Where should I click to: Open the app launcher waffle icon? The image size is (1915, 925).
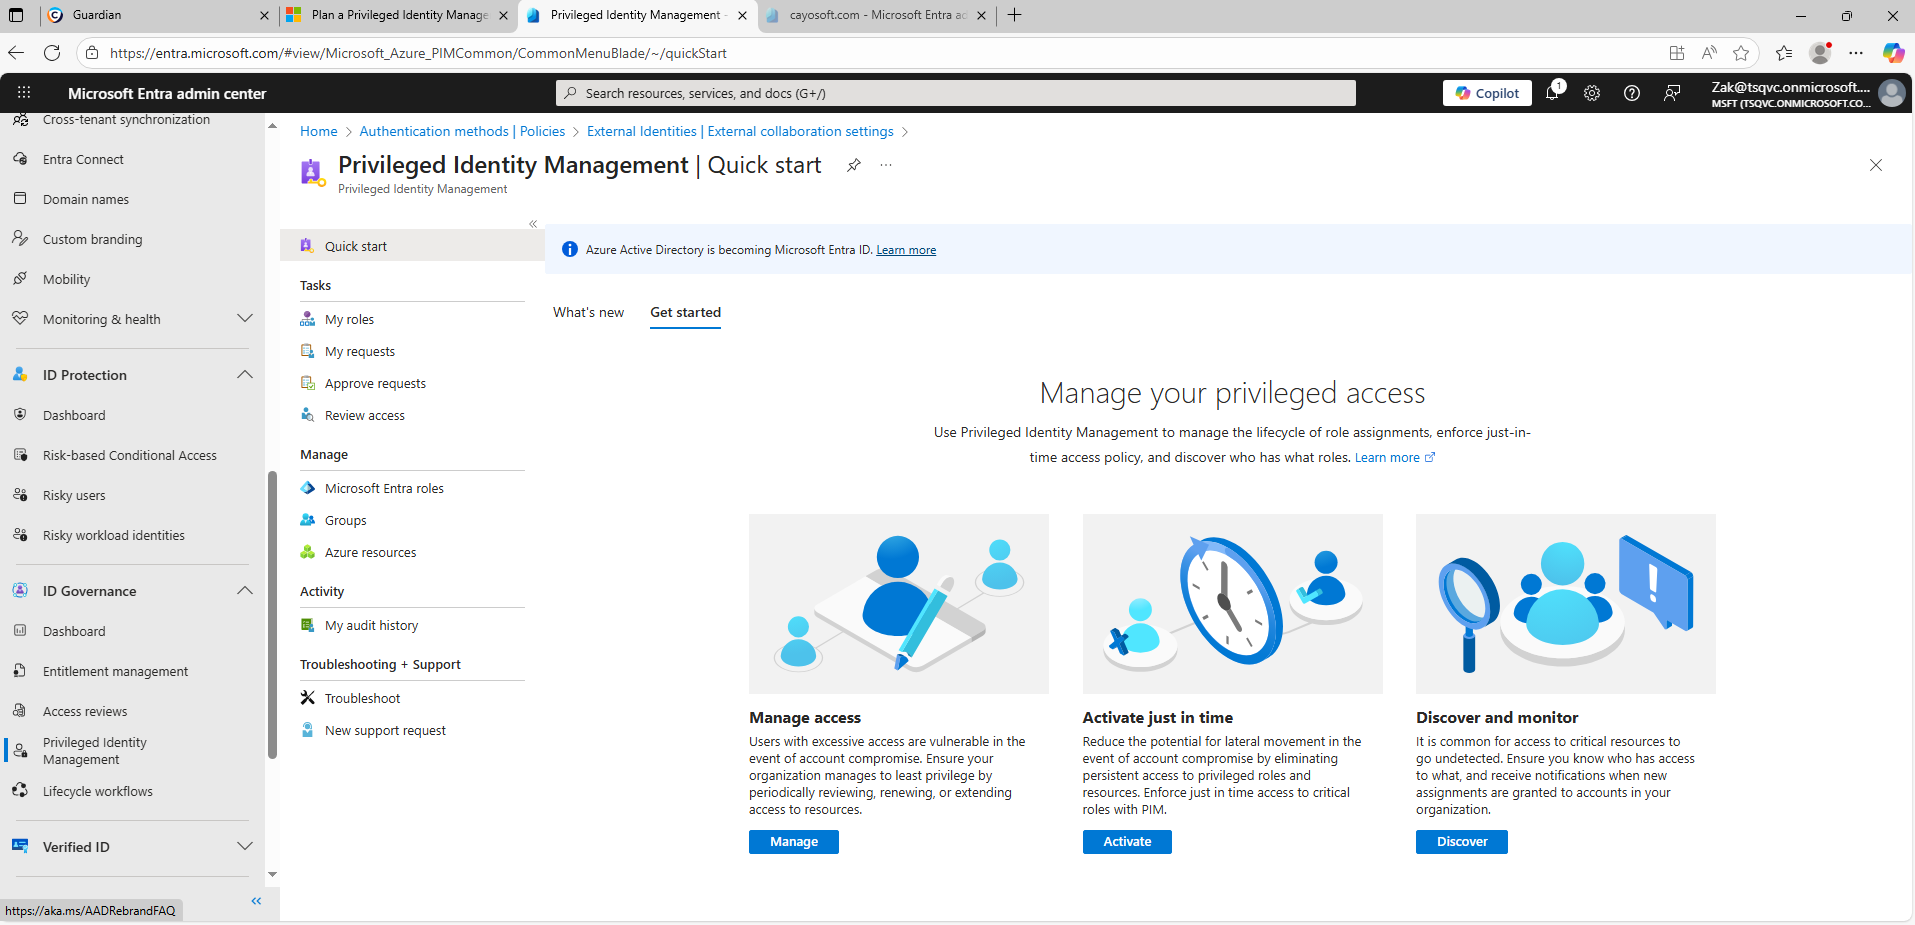coord(24,93)
